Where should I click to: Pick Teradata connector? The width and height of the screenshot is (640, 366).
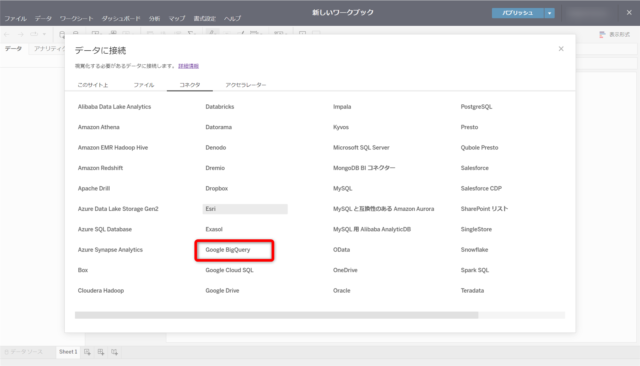[x=472, y=291]
